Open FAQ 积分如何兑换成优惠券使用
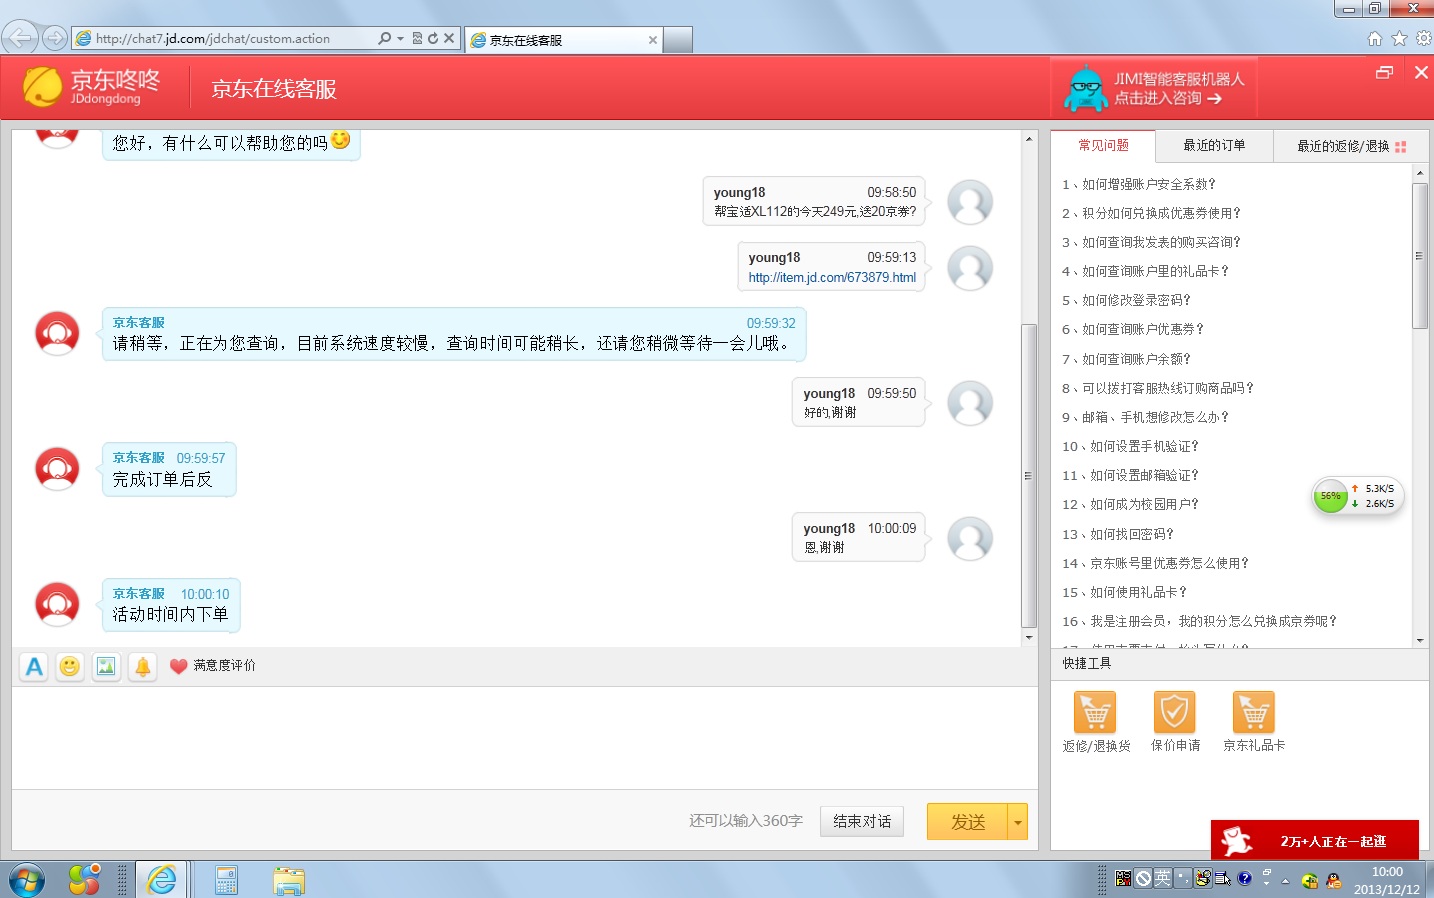 coord(1151,213)
